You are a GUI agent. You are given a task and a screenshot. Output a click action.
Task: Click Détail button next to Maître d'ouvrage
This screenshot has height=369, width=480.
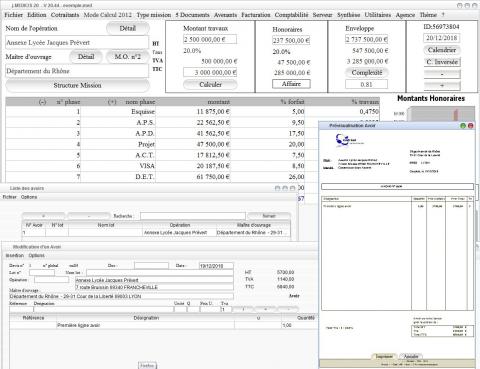point(86,57)
